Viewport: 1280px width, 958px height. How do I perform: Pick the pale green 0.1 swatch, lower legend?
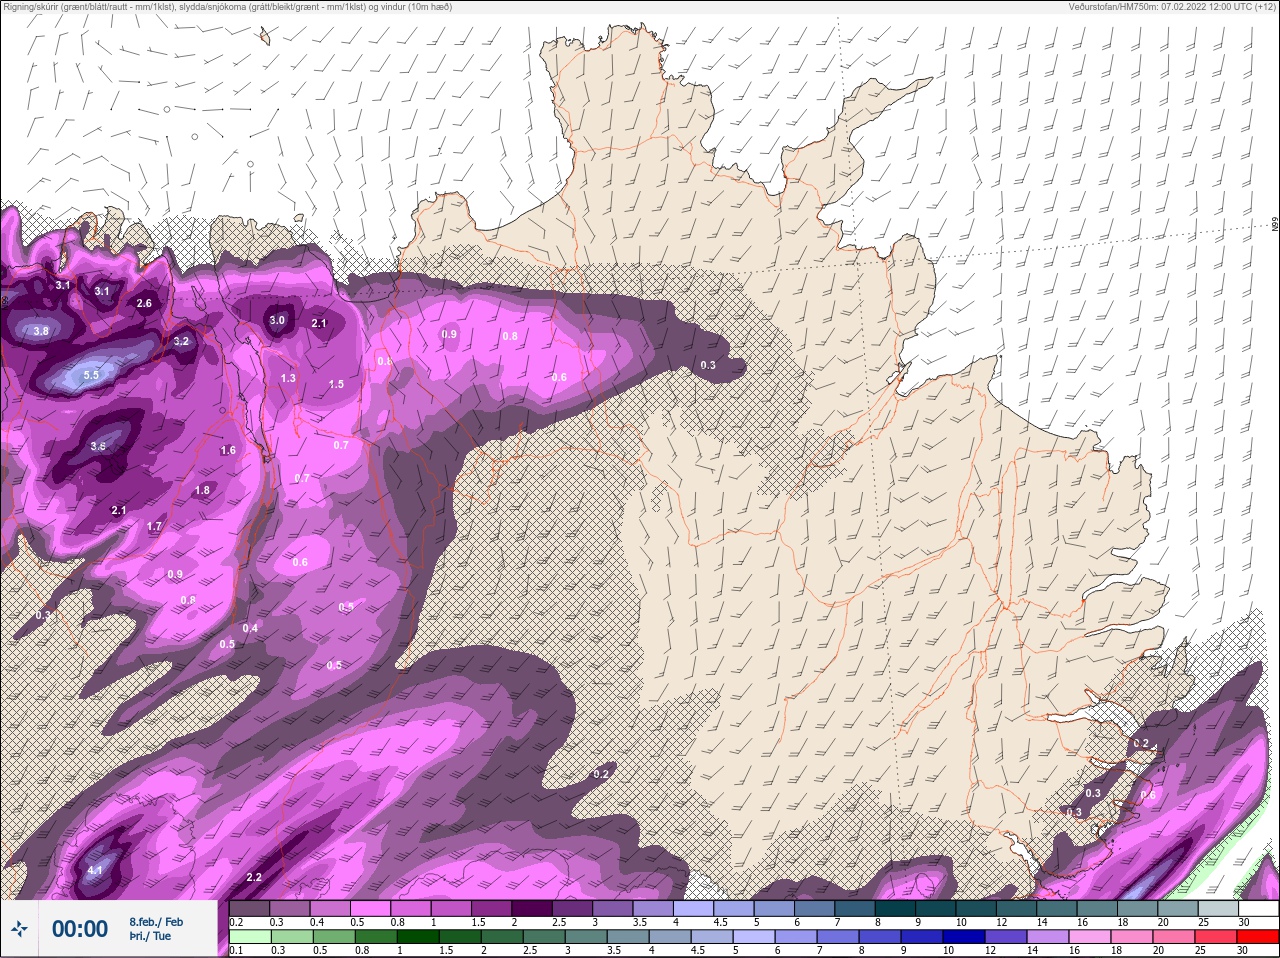pos(250,937)
